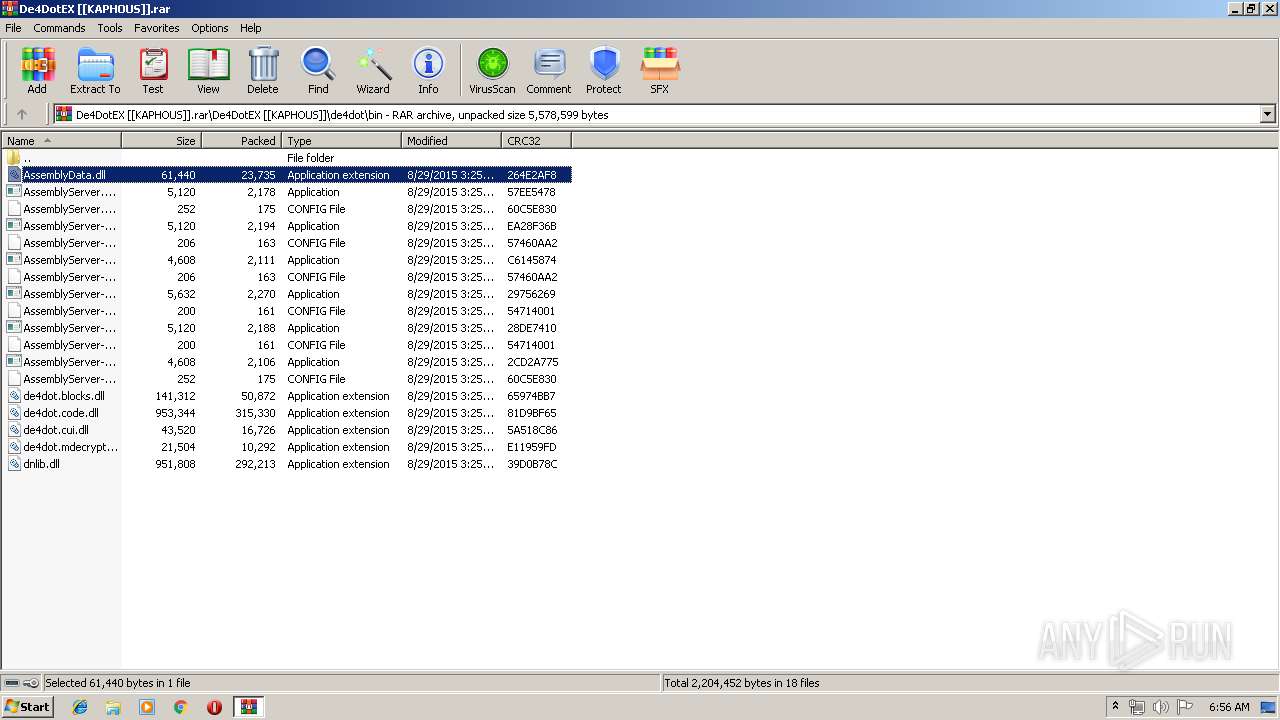The width and height of the screenshot is (1280, 720).
Task: Select AssemblyServer row with CRC 28DE7410
Action: [x=287, y=328]
